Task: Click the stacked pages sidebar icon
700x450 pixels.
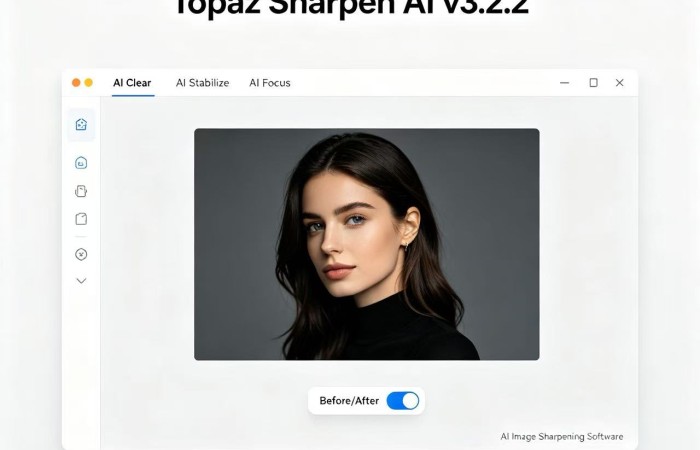Action: [81, 191]
